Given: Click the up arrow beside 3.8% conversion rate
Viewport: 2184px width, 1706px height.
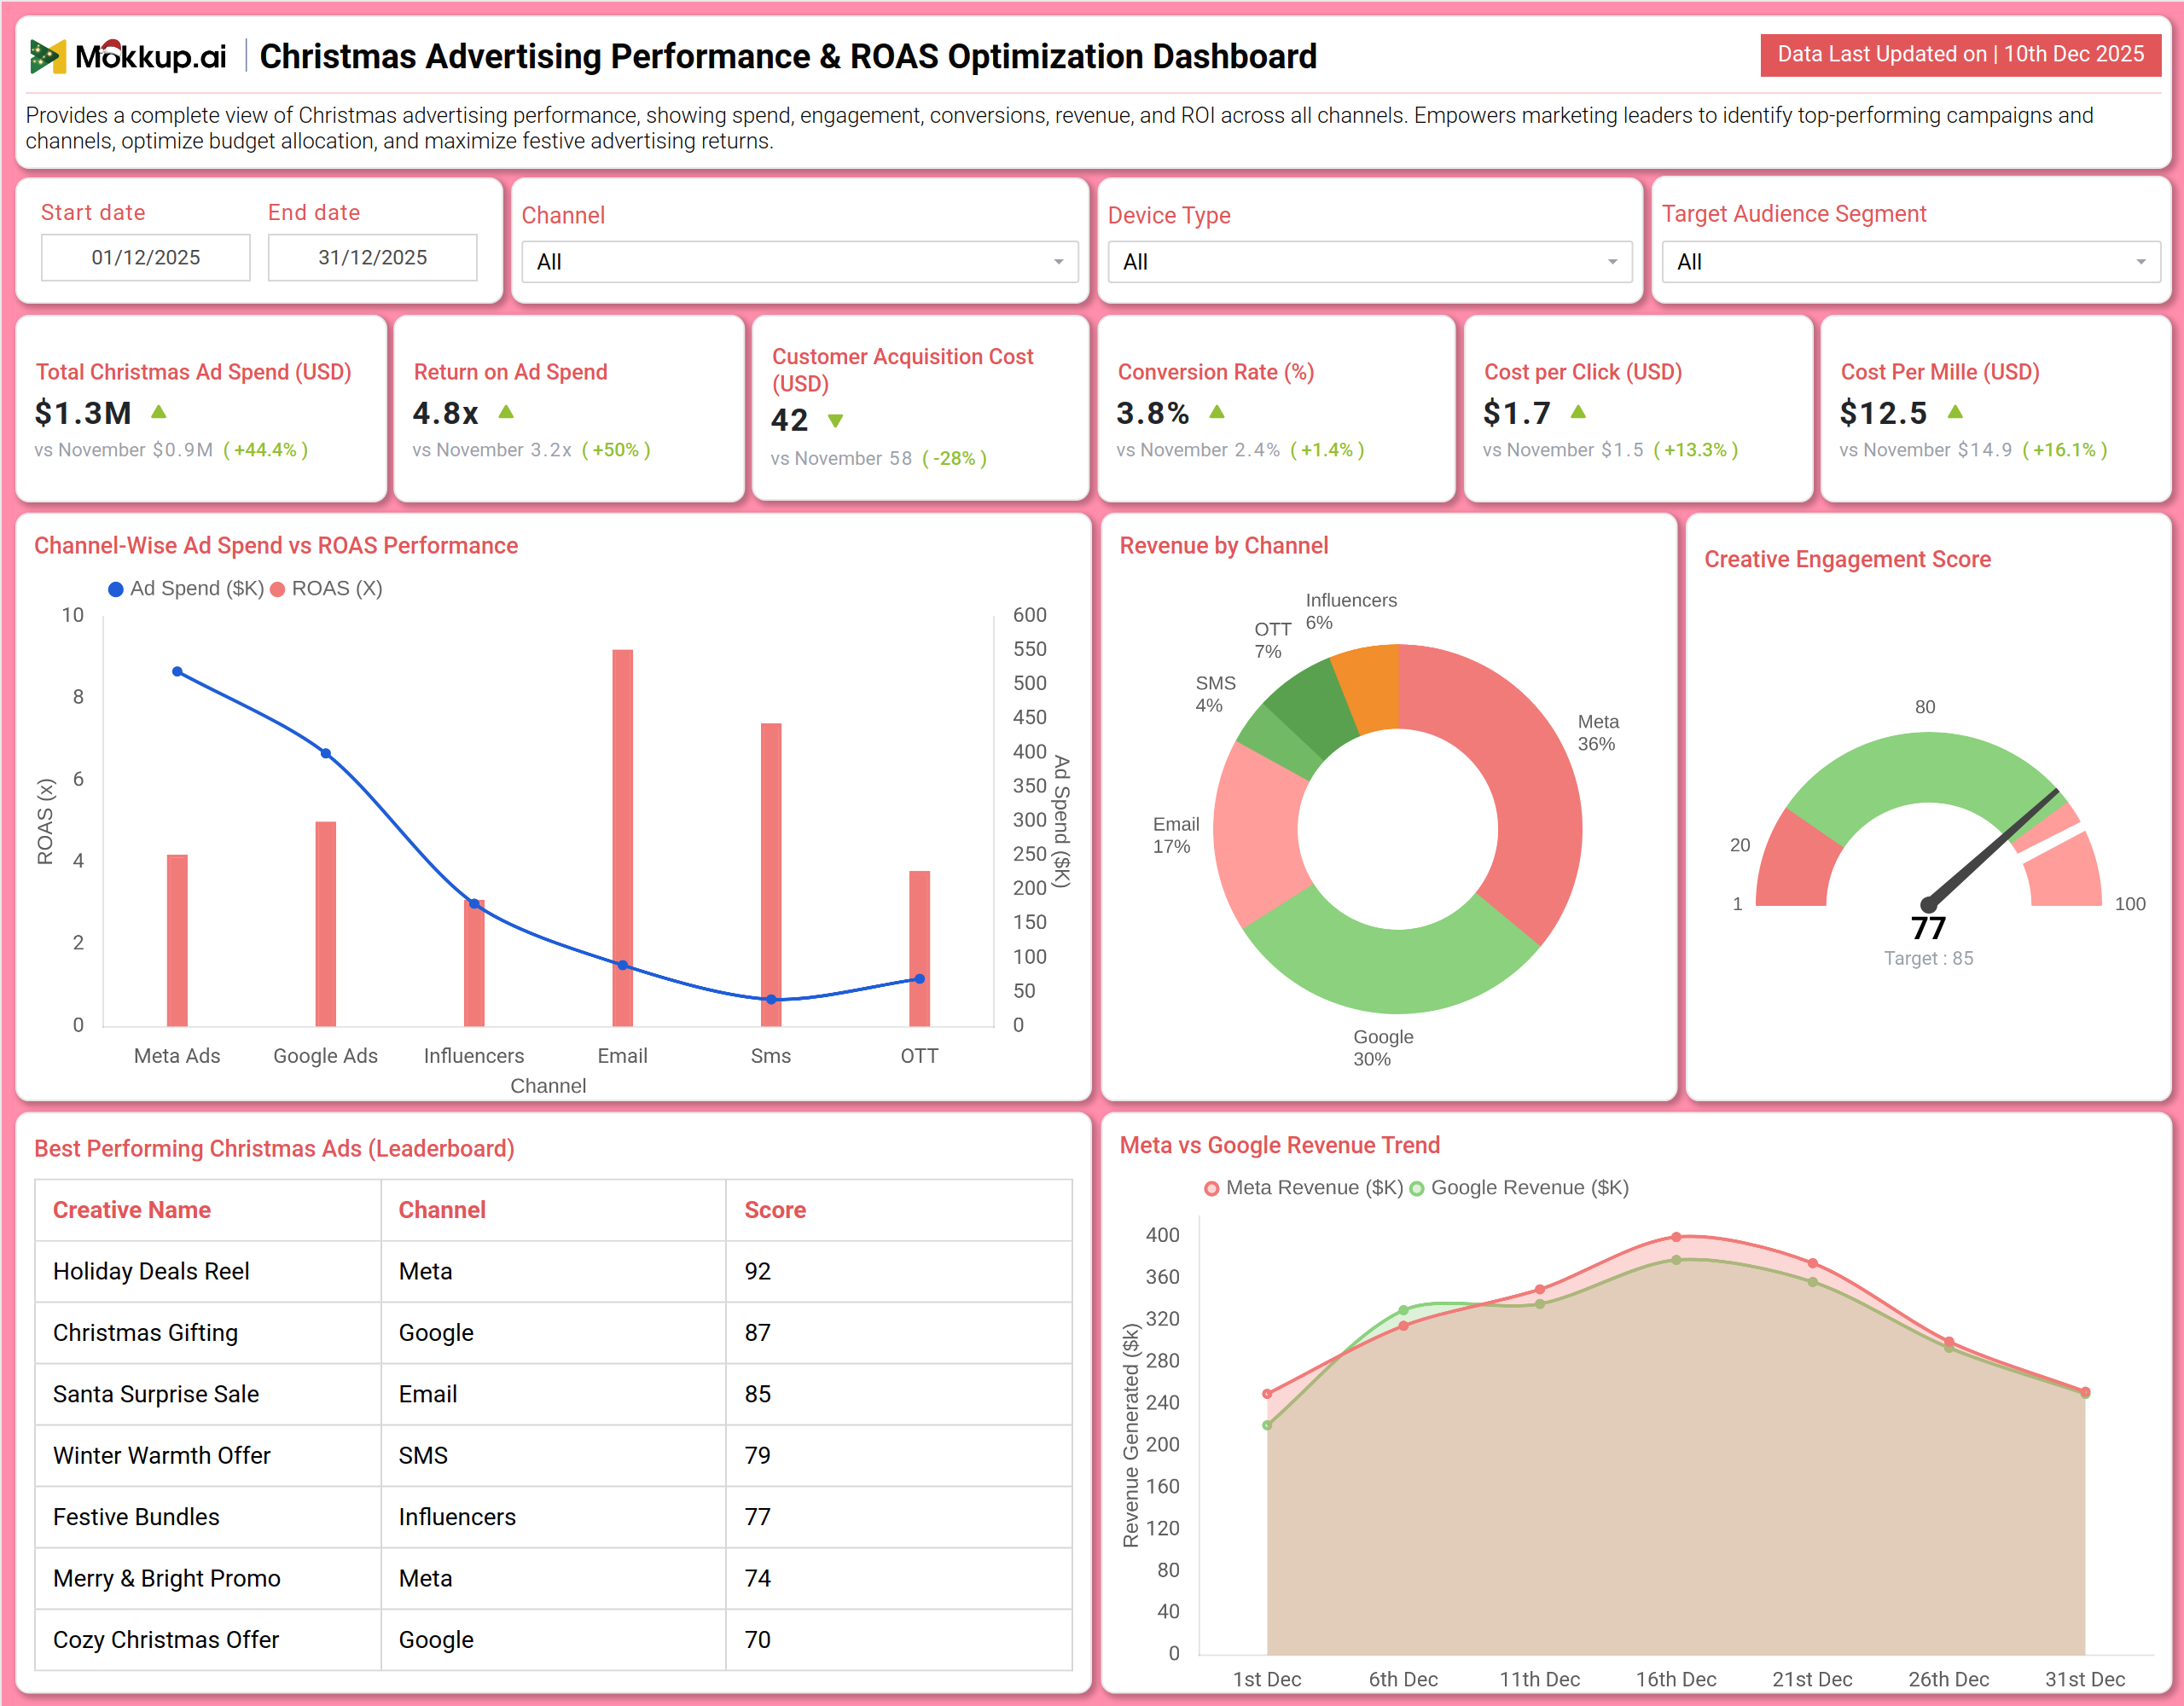Looking at the screenshot, I should (1217, 412).
